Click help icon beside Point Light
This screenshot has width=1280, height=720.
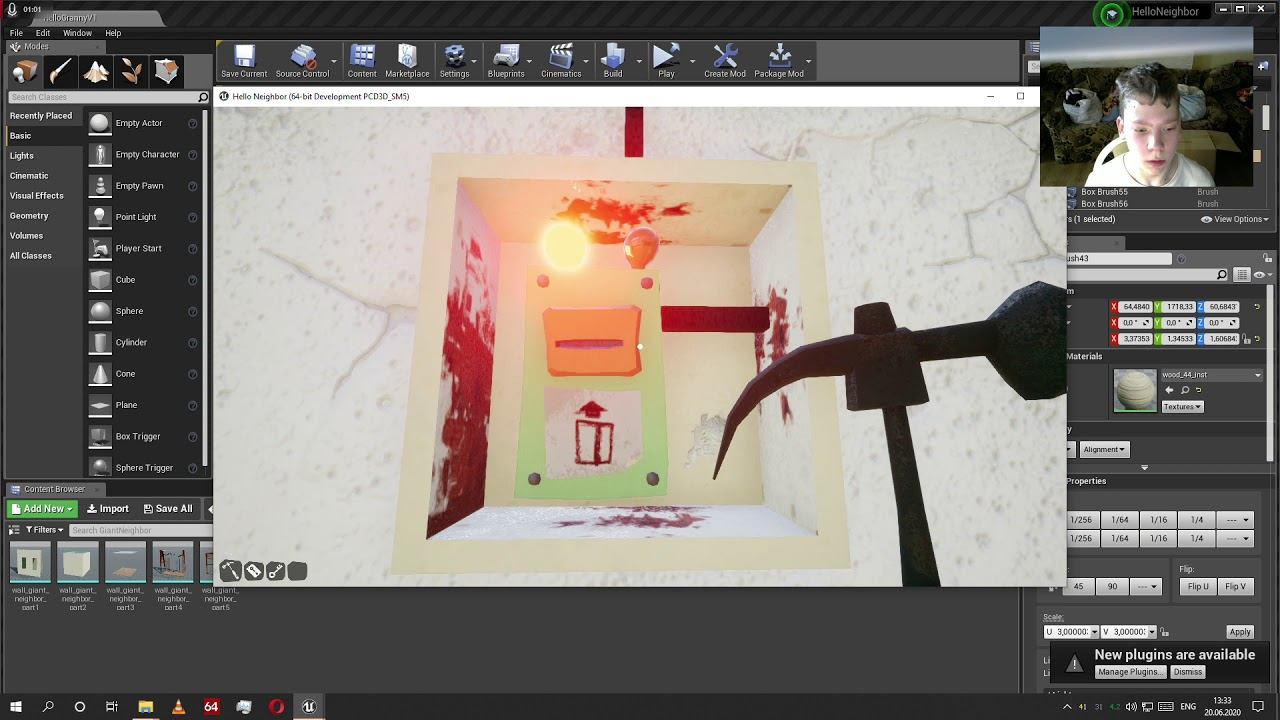[x=192, y=217]
